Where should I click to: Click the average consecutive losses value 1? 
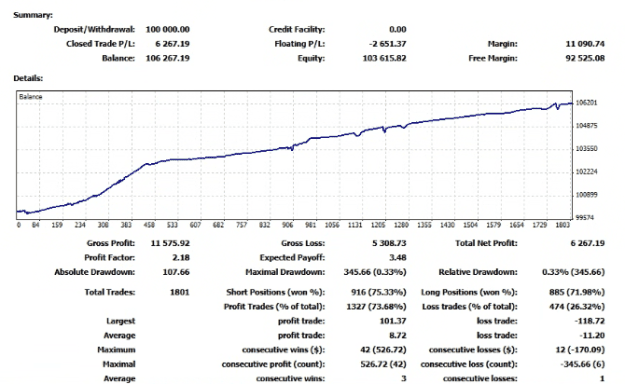[x=602, y=378]
